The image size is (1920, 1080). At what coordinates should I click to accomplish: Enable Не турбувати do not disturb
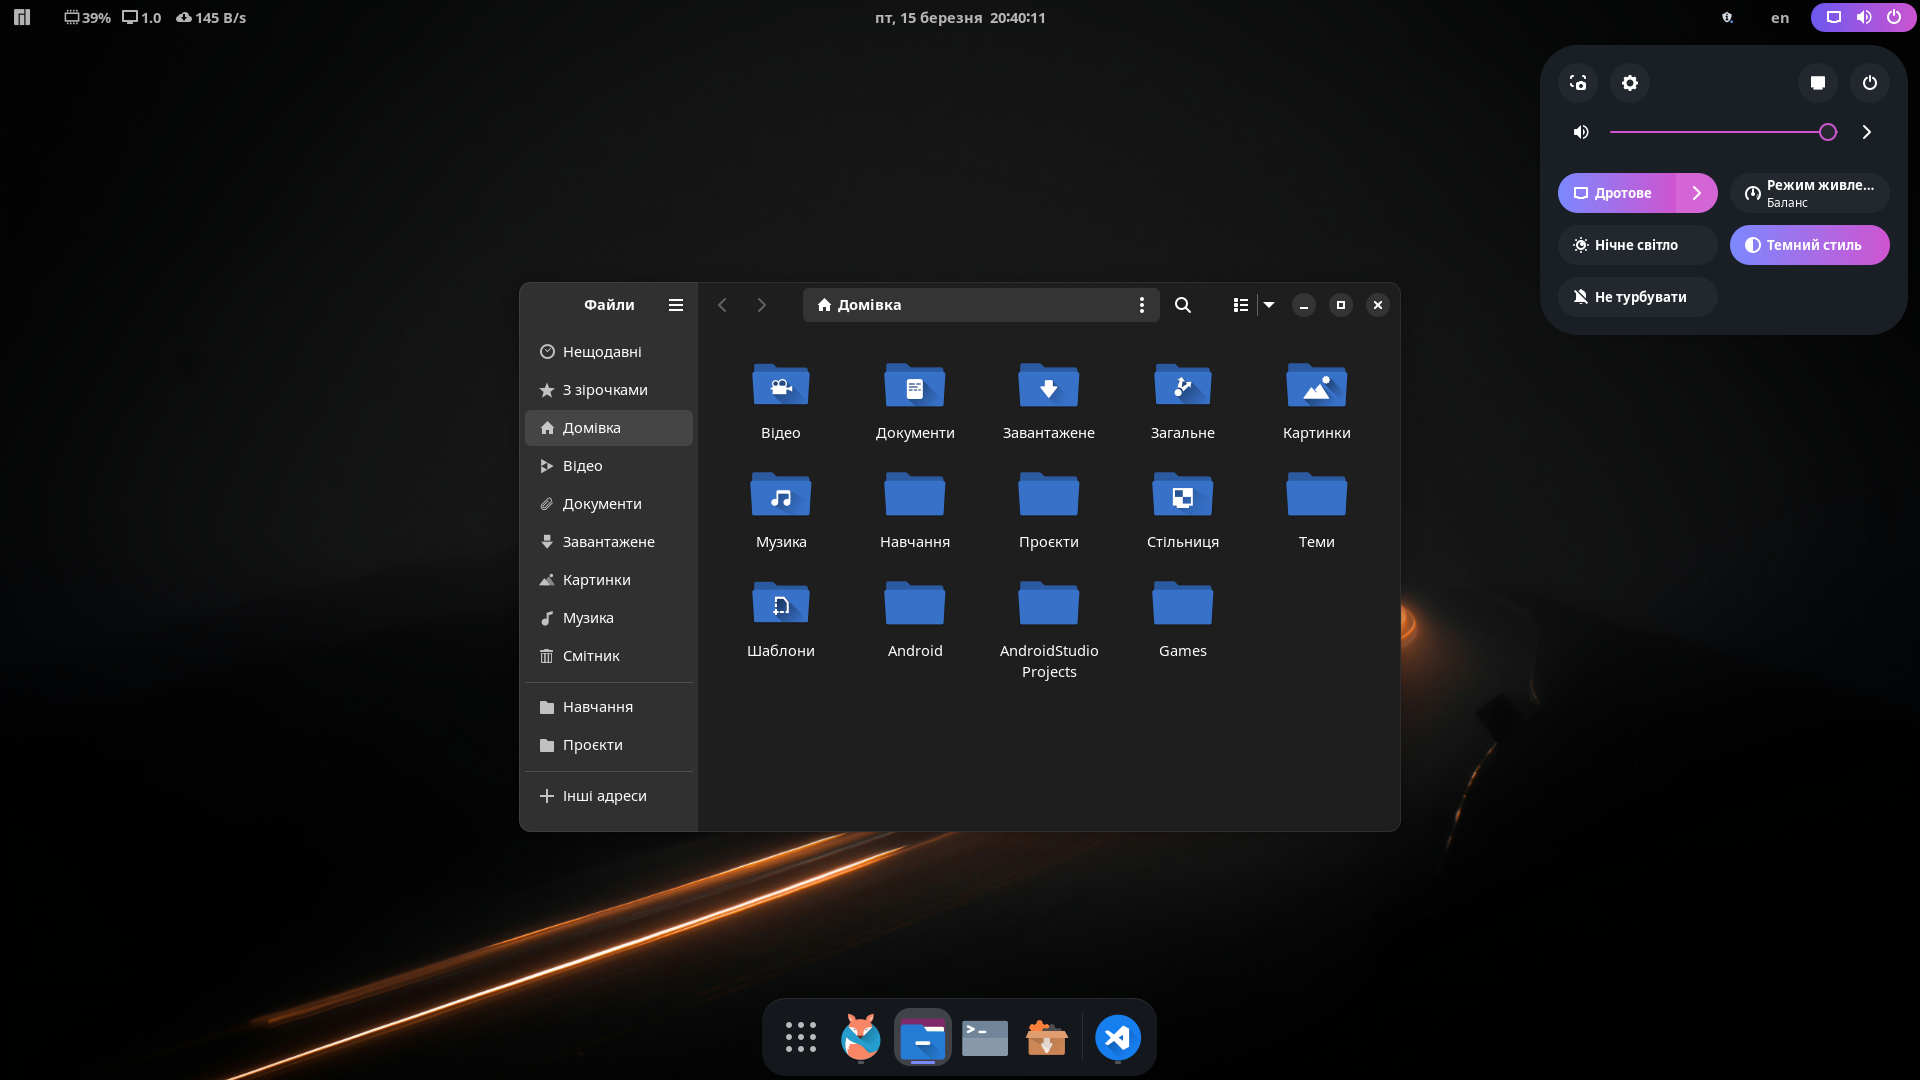[x=1637, y=297]
